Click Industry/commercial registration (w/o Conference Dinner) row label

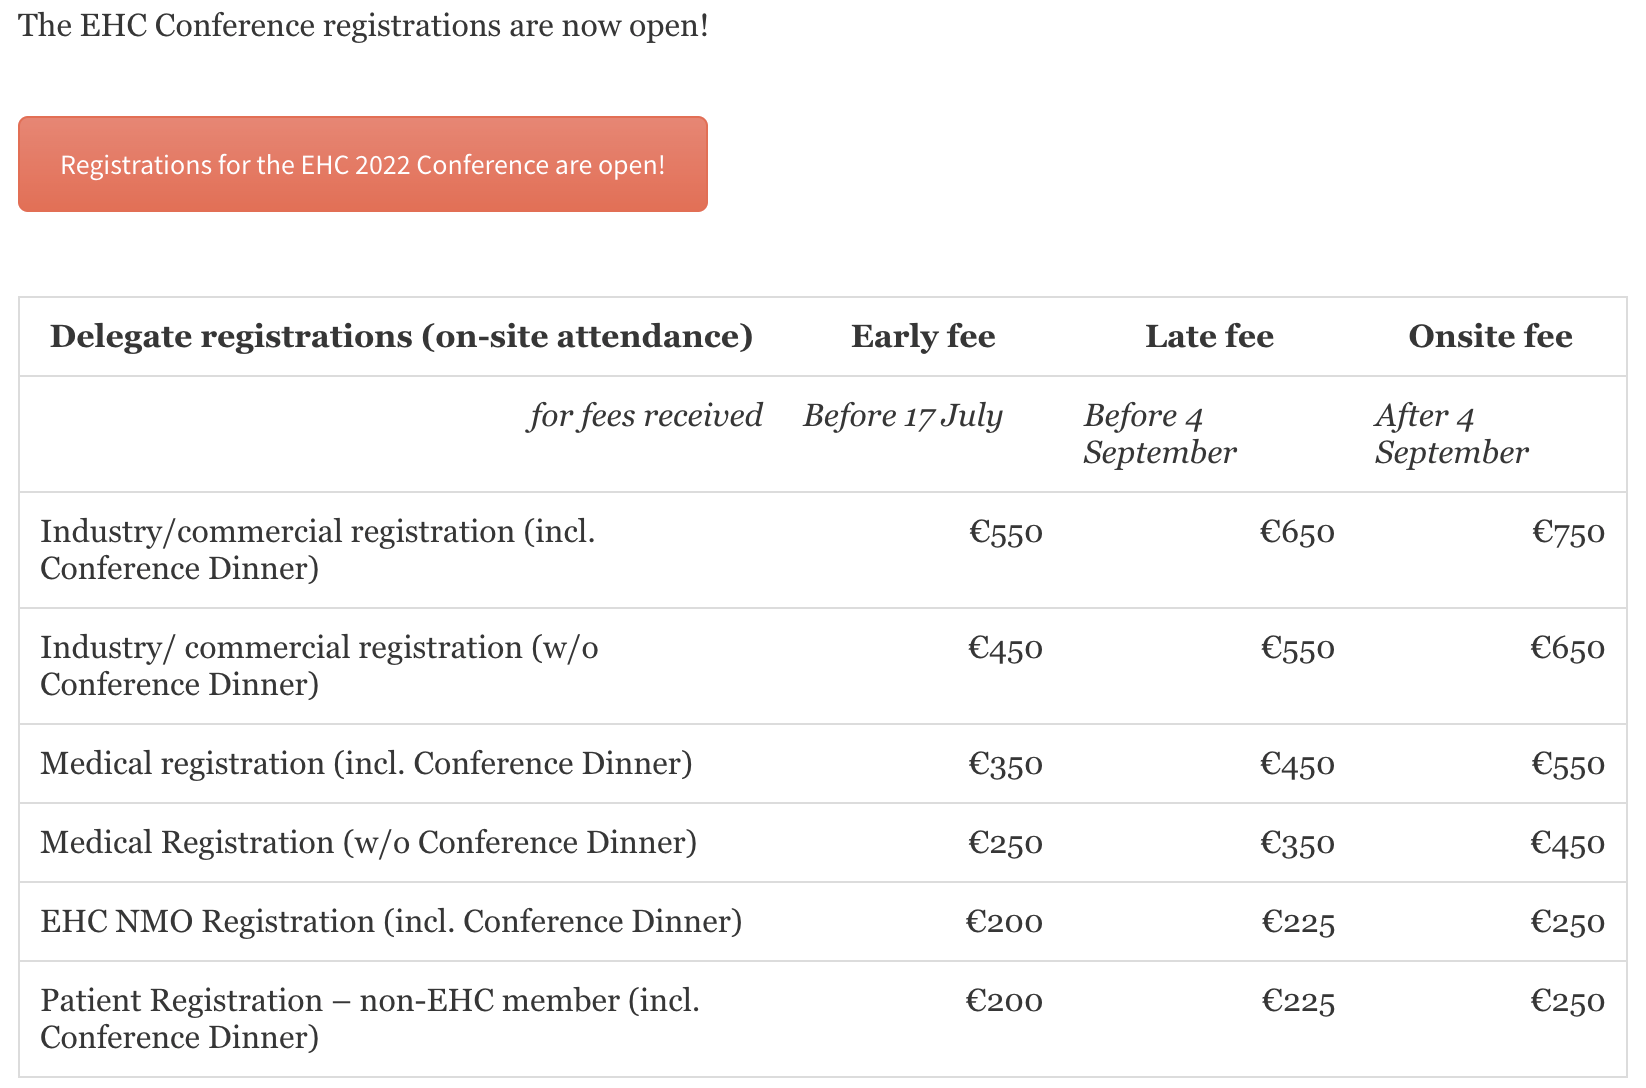(x=319, y=665)
